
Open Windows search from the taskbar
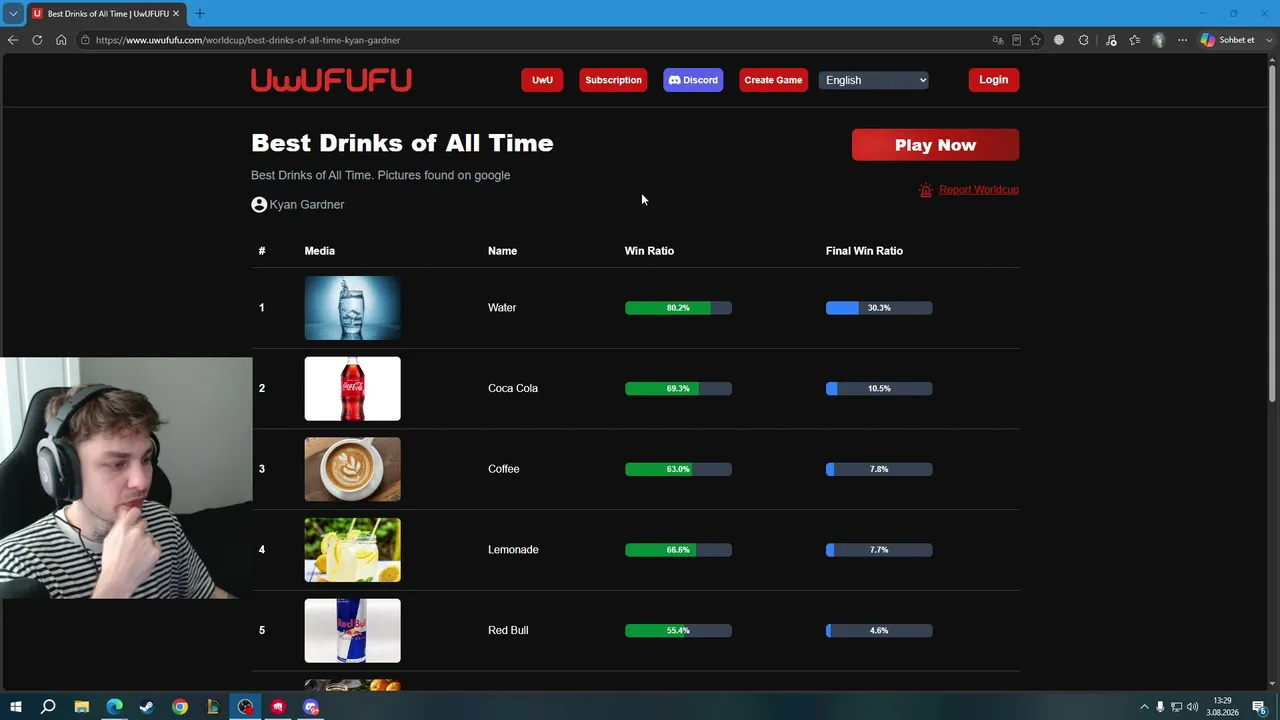(x=48, y=707)
